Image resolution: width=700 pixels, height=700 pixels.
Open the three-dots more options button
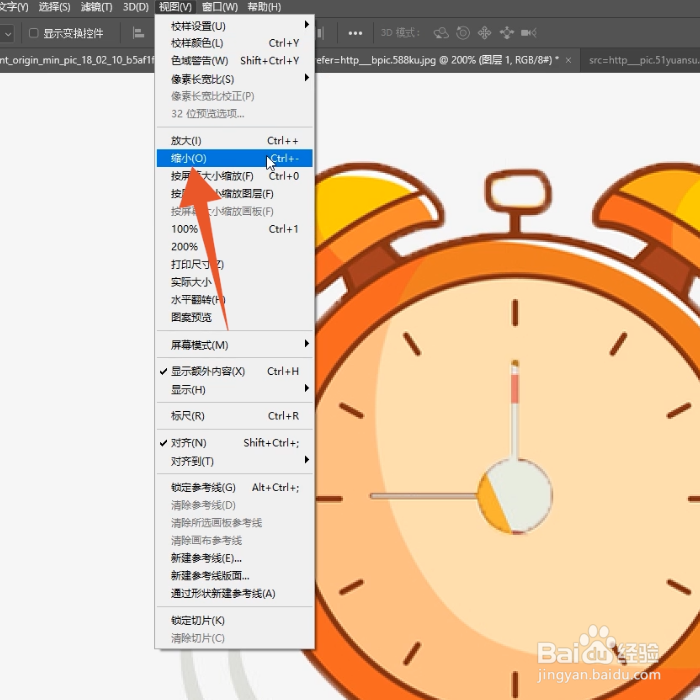[x=355, y=33]
